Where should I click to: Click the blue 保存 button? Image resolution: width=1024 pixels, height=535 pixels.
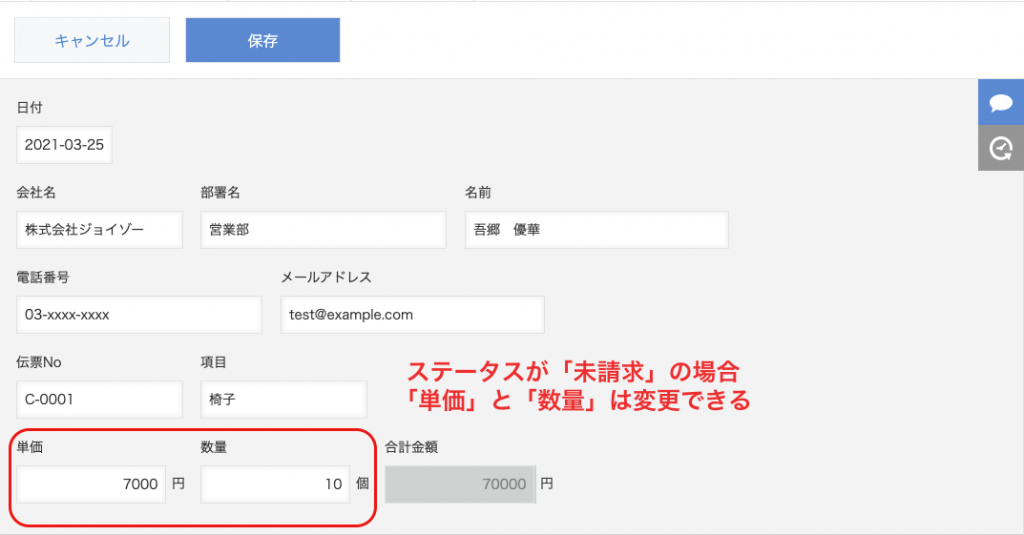click(263, 41)
